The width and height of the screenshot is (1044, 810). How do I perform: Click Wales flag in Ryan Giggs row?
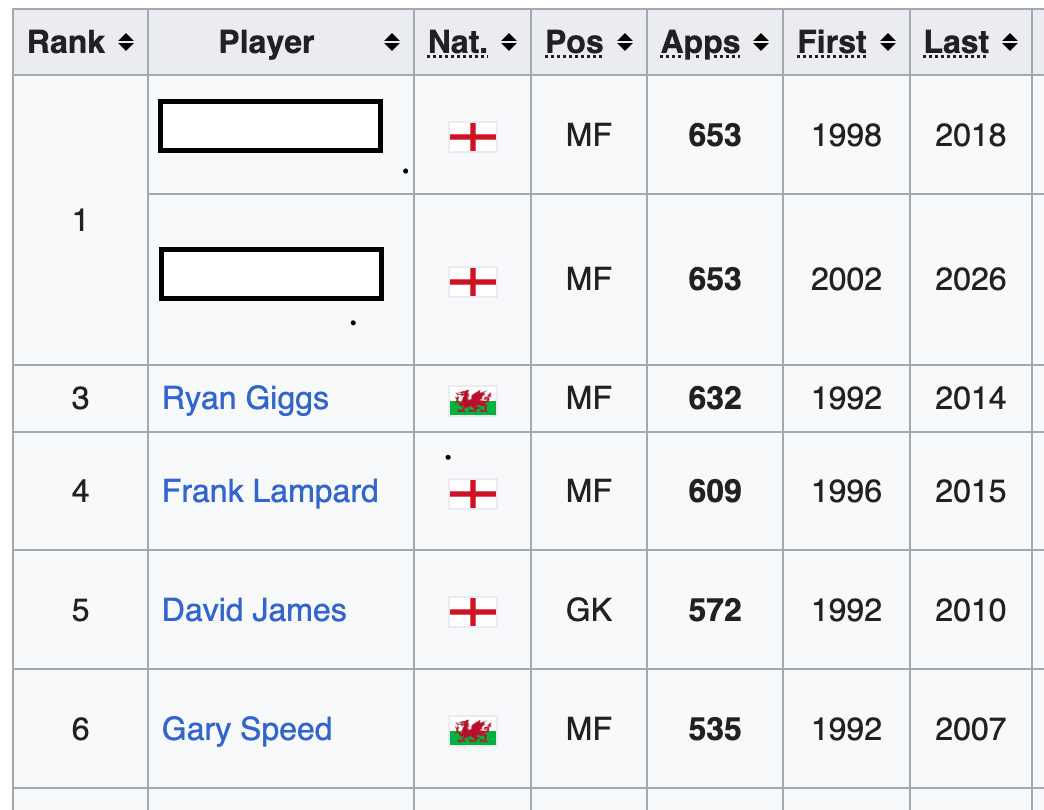473,401
